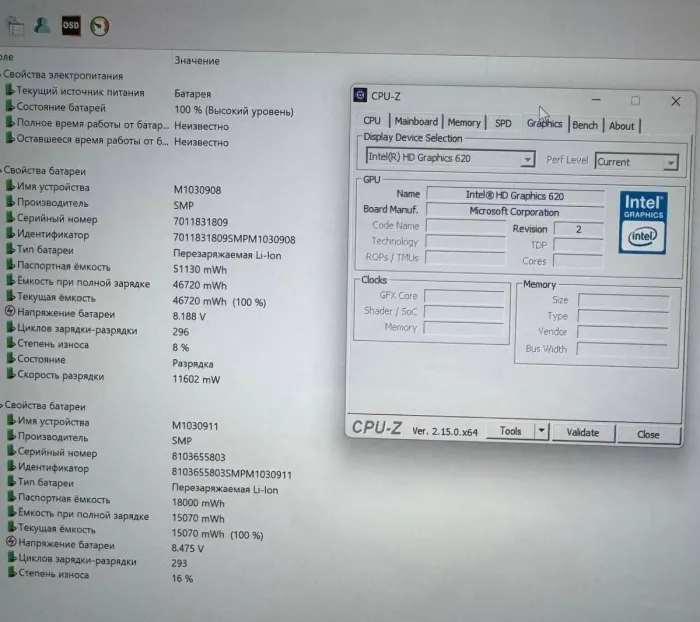
Task: Select the Текущий источник питания row
Action: pos(108,92)
